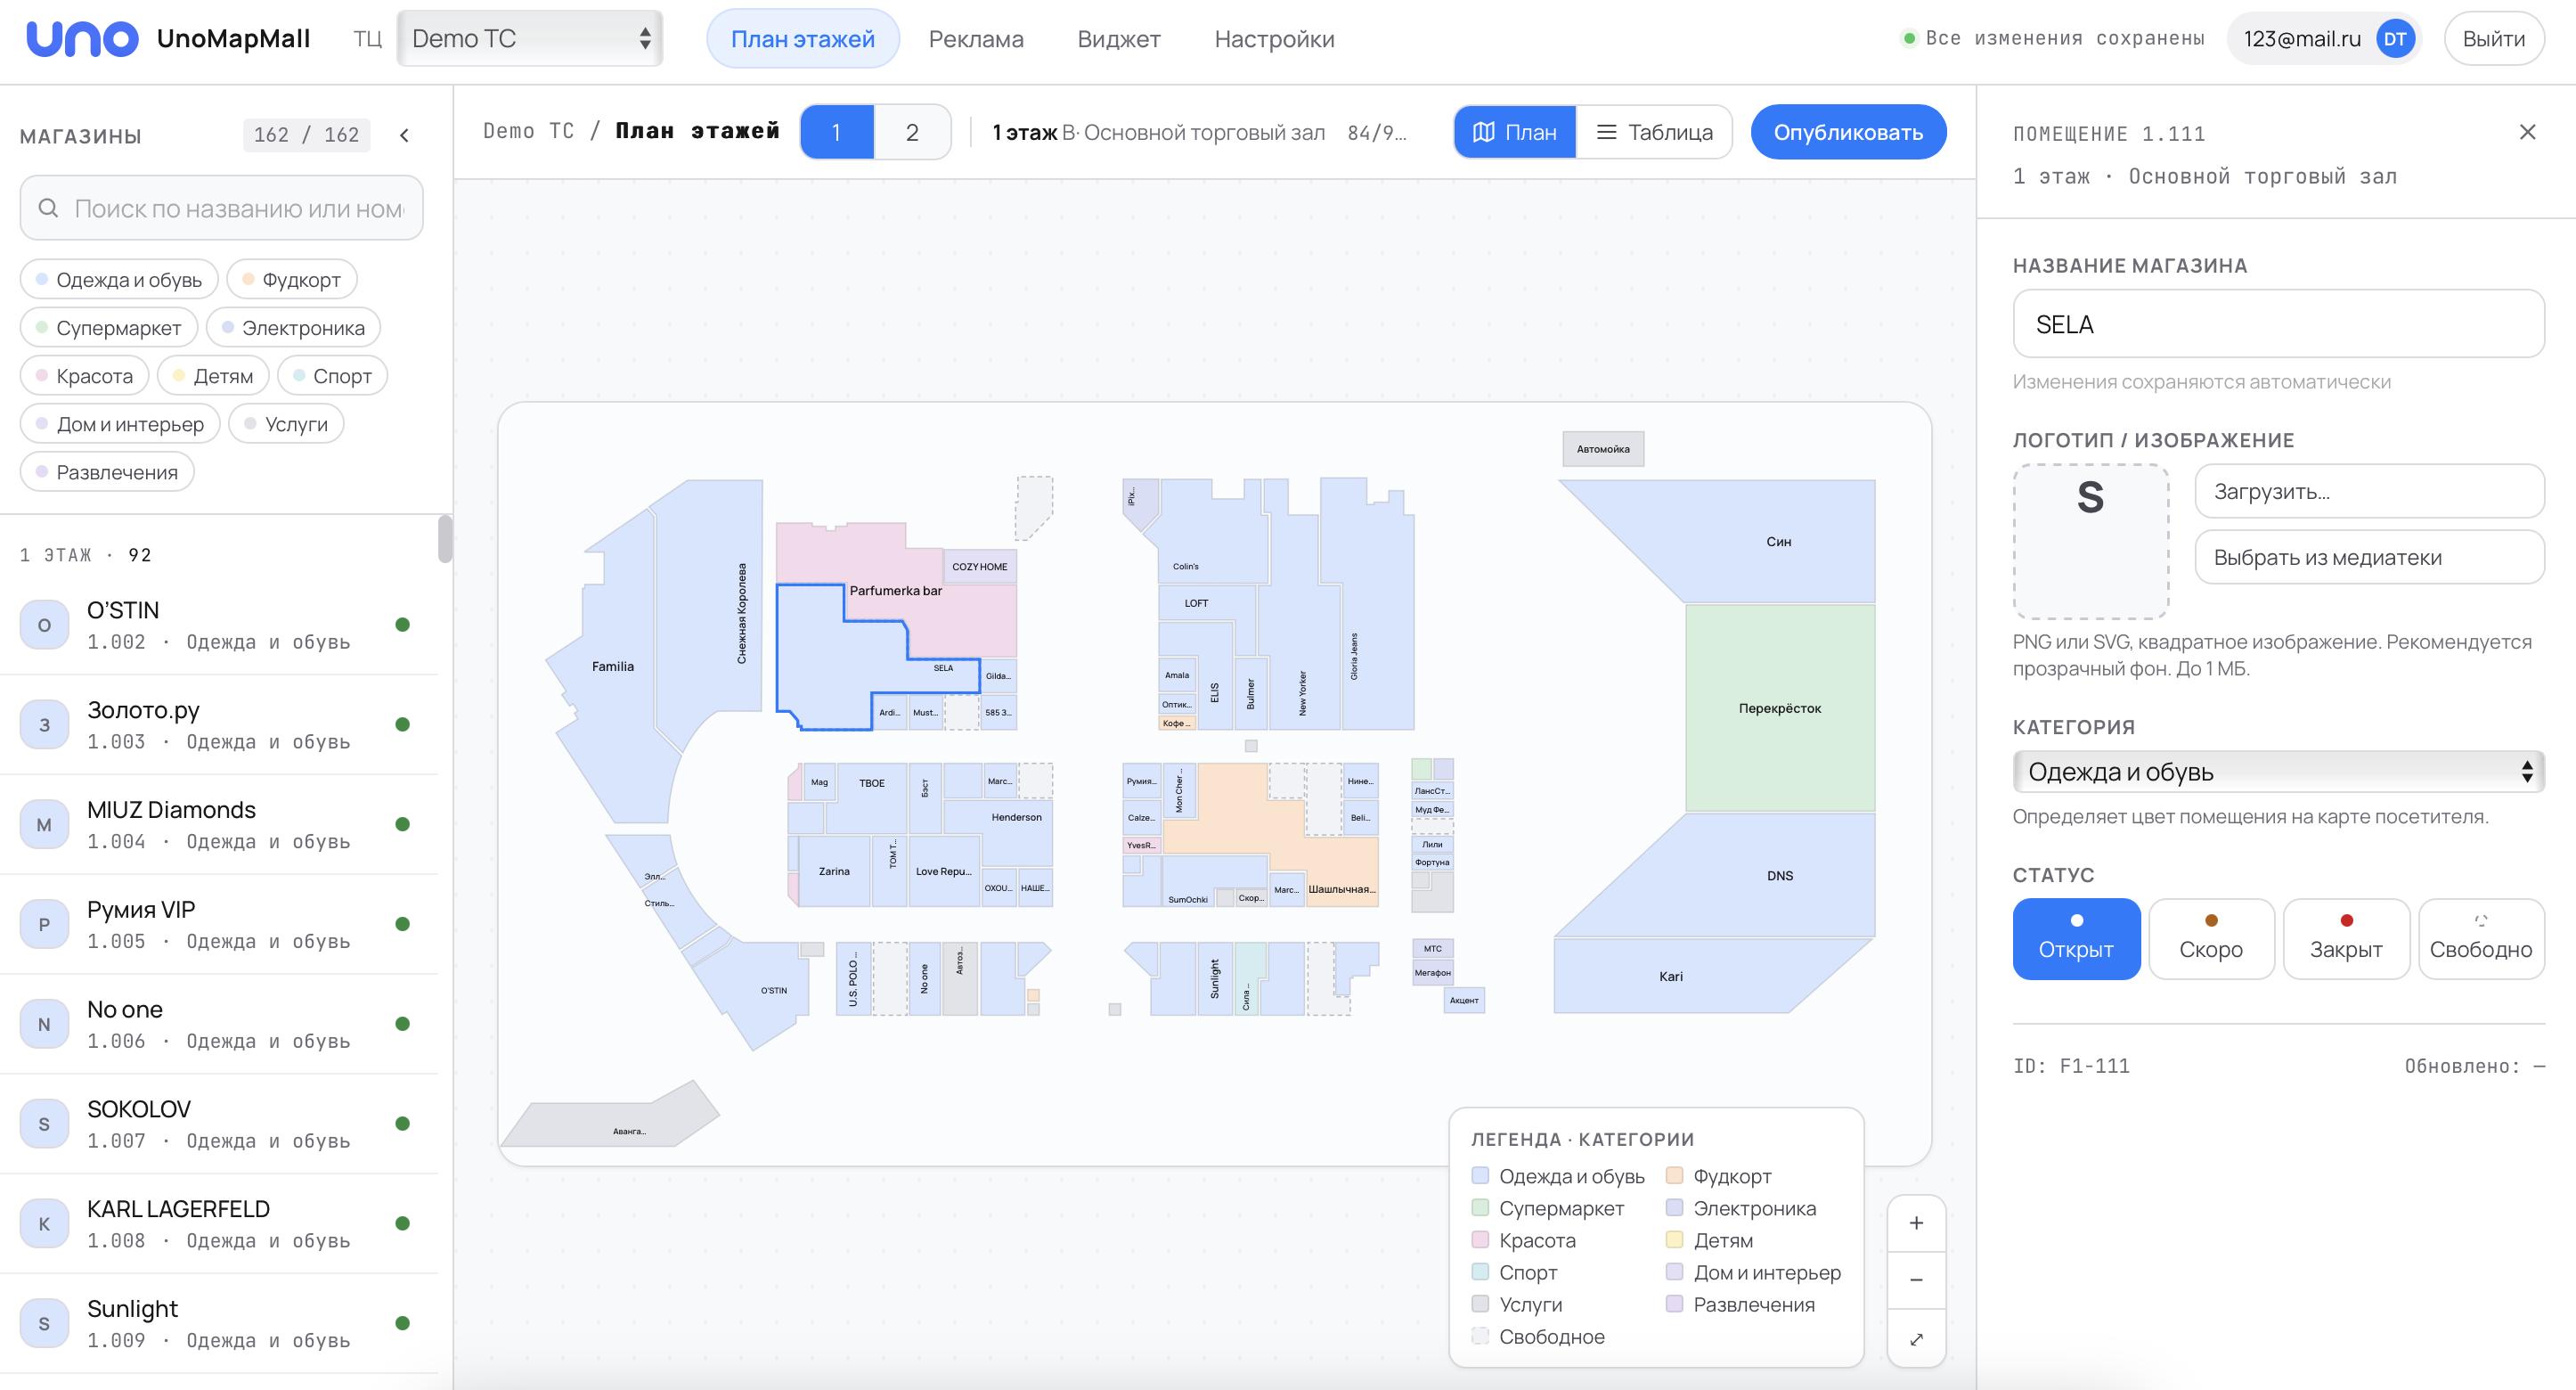The width and height of the screenshot is (2576, 1390).
Task: Click the M avatar for MIUZ Diamonds
Action: [44, 825]
